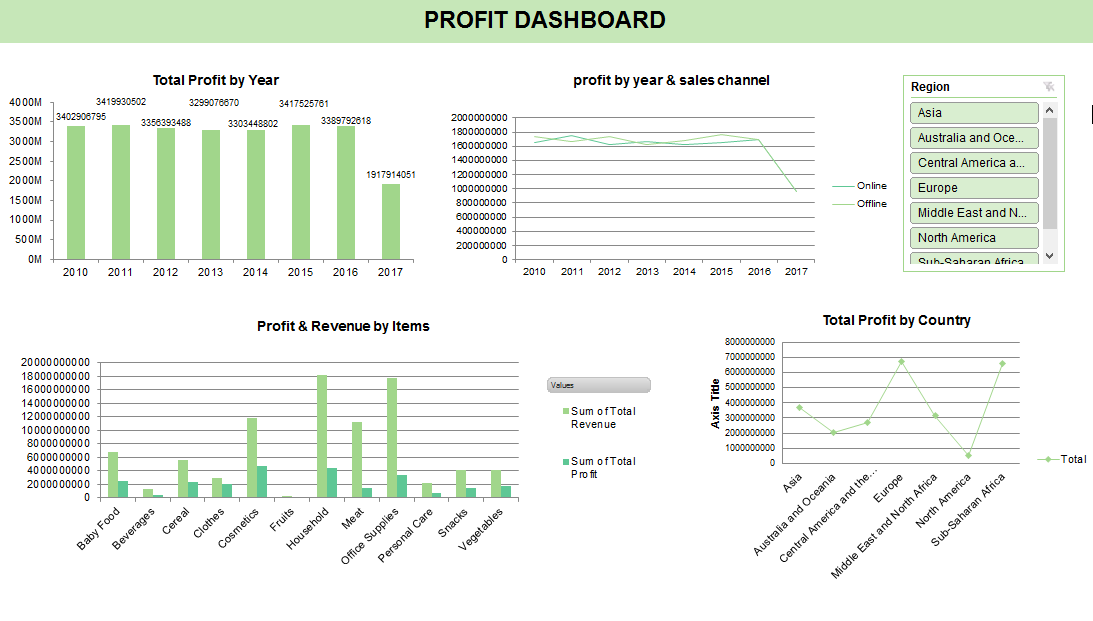
Task: Toggle Asia in the Region slicer
Action: coord(974,112)
